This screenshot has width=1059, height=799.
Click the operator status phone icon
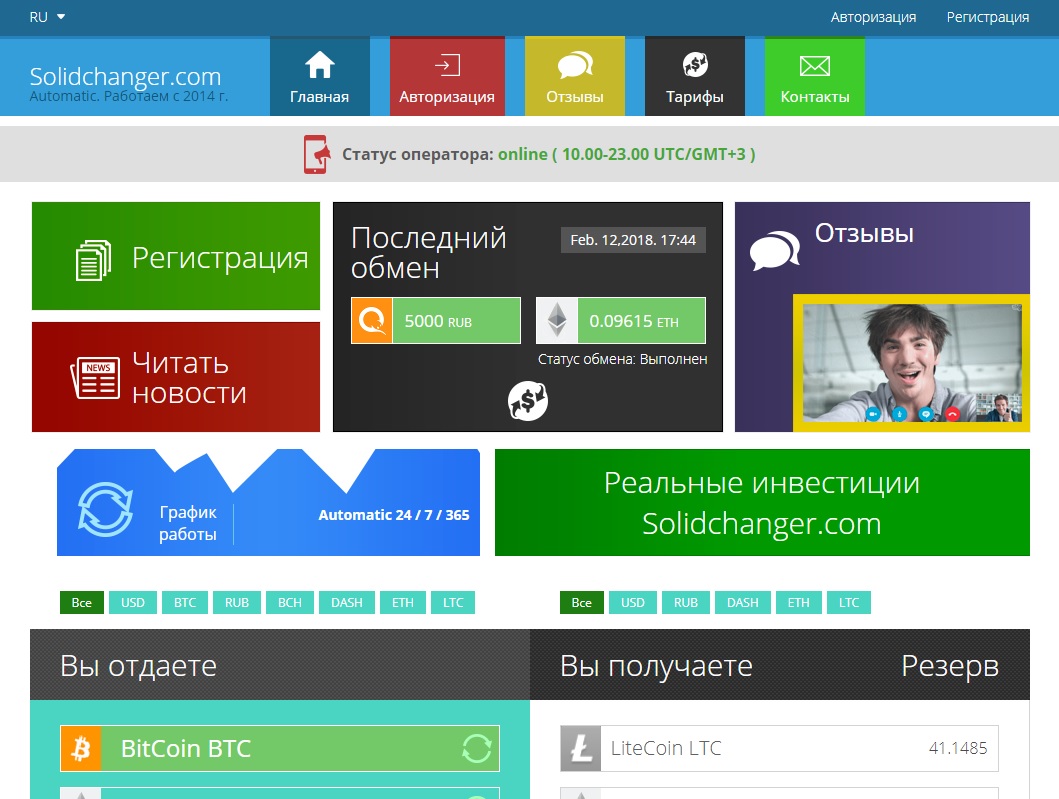tap(317, 155)
